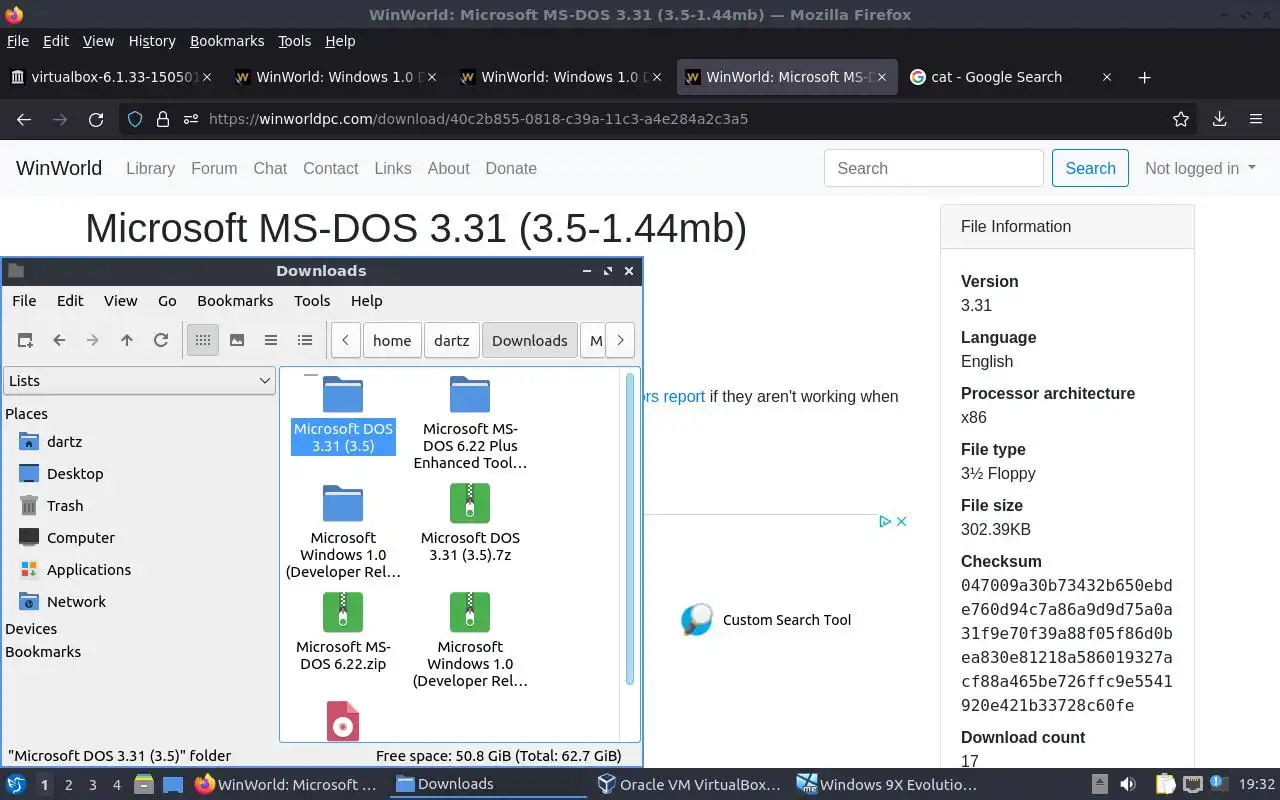Viewport: 1280px width, 800px height.
Task: Click the WinWorld Search button
Action: [1090, 168]
